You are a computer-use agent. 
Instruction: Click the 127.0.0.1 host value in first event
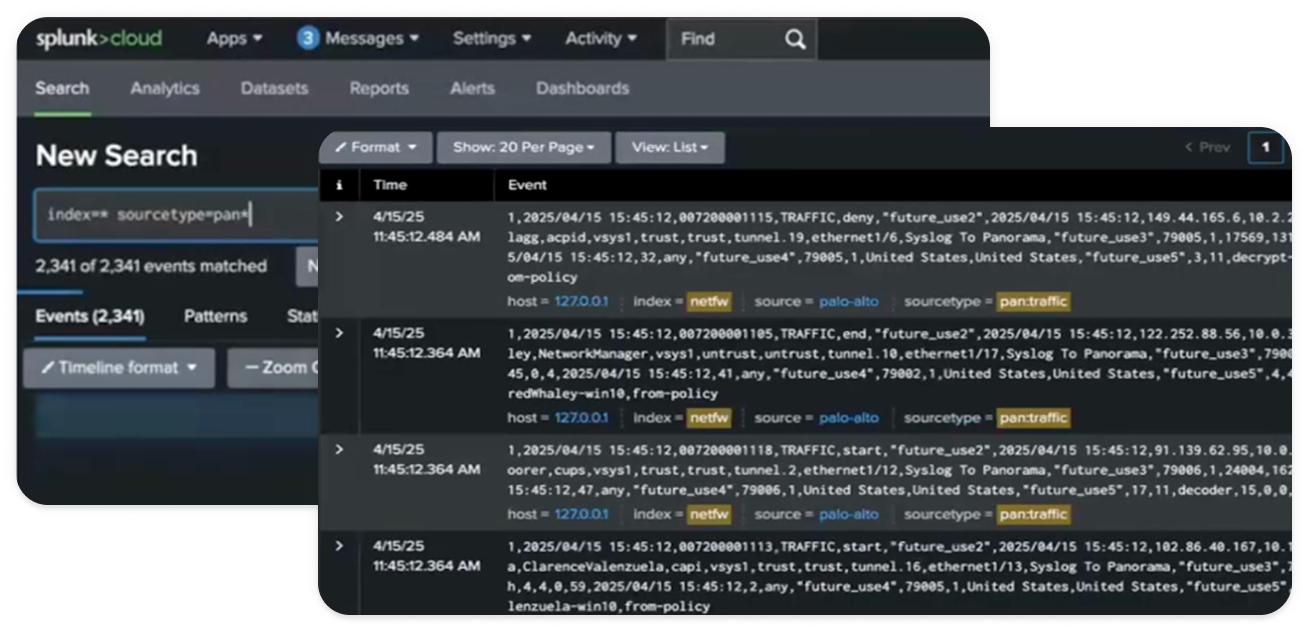[581, 301]
